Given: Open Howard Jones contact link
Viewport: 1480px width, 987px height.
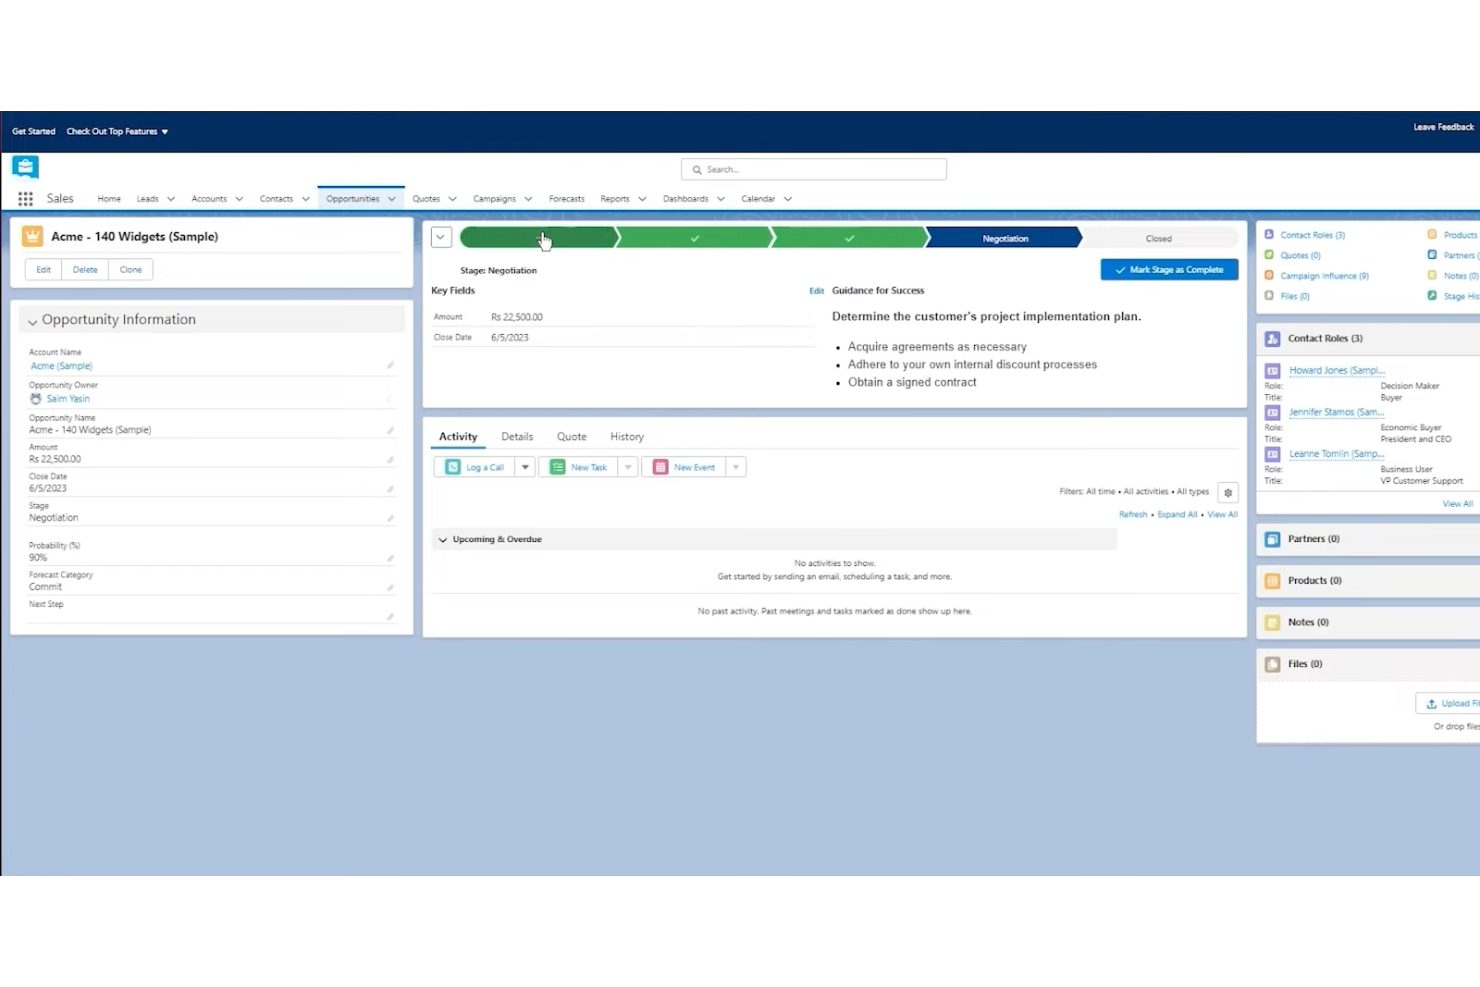Looking at the screenshot, I should [x=1337, y=370].
